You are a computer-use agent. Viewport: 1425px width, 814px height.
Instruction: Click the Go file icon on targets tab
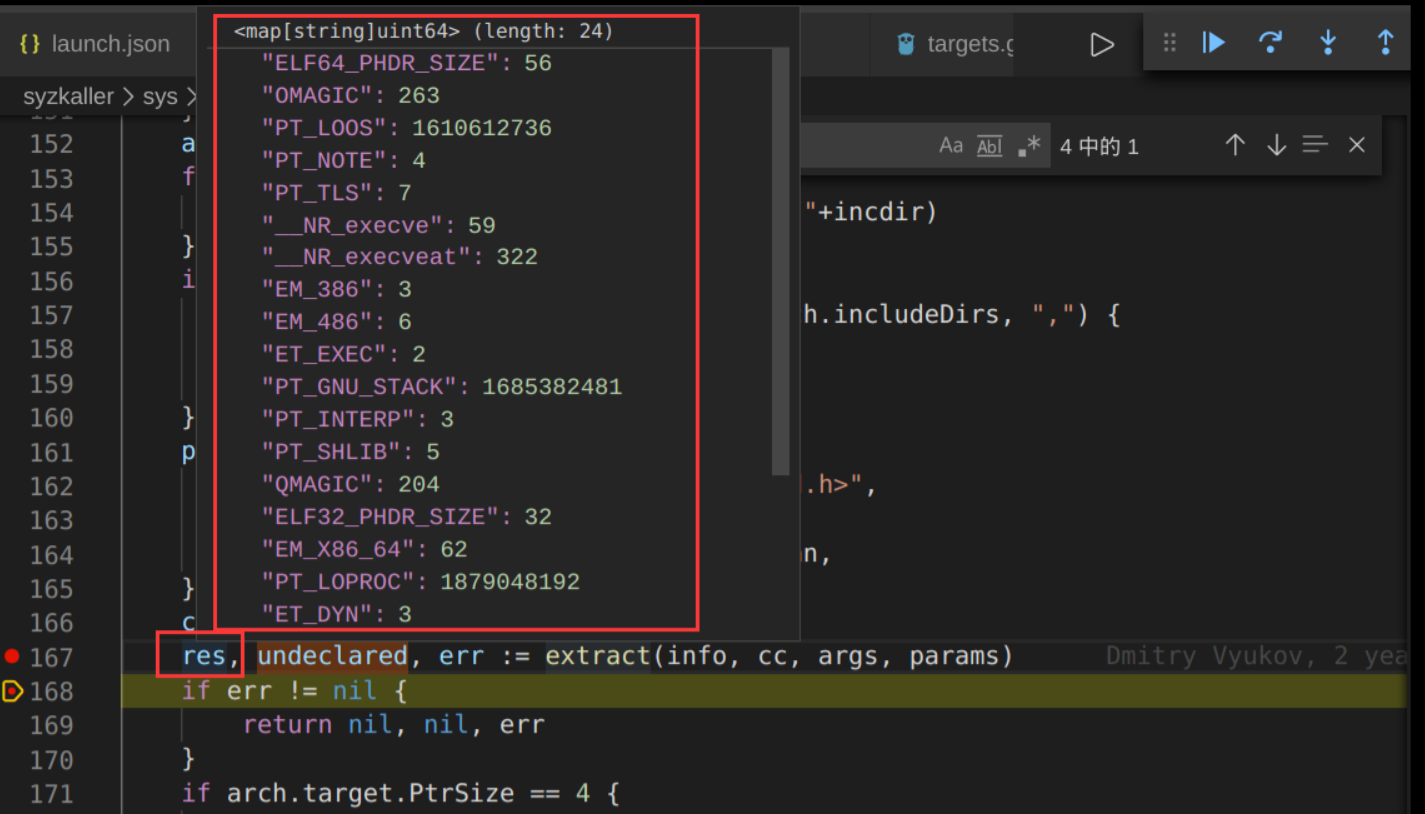click(906, 44)
